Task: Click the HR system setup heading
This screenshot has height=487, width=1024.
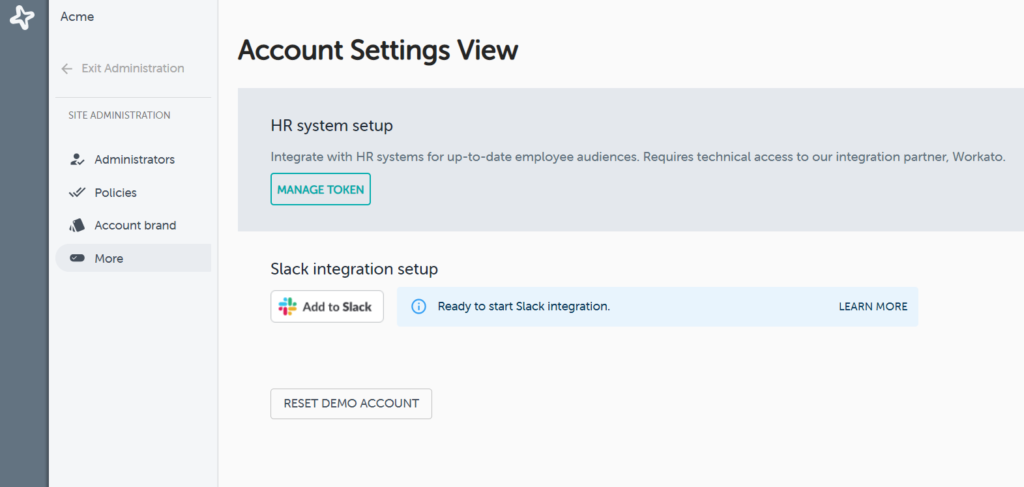Action: 332,126
